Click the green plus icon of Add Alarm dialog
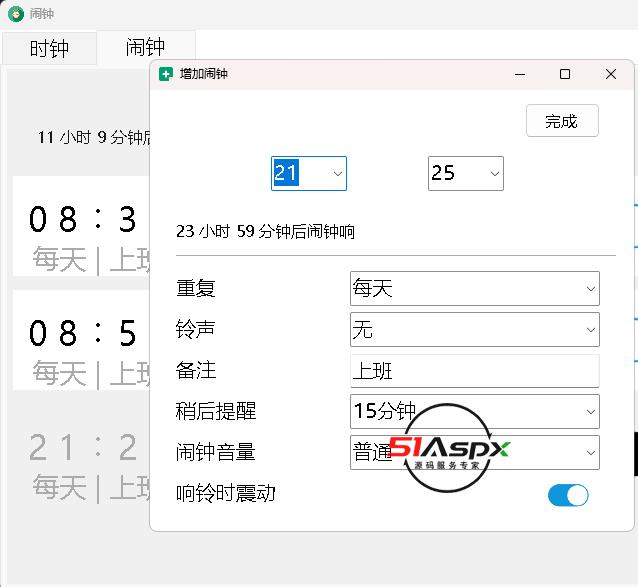 [x=166, y=74]
